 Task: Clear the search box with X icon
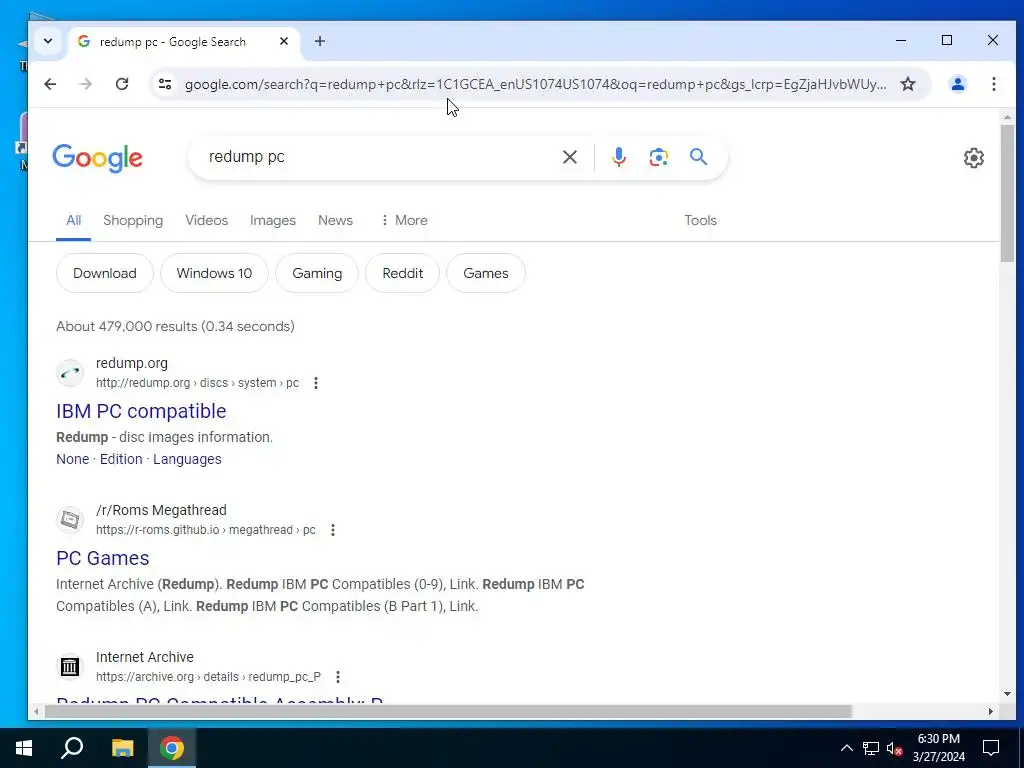click(569, 157)
